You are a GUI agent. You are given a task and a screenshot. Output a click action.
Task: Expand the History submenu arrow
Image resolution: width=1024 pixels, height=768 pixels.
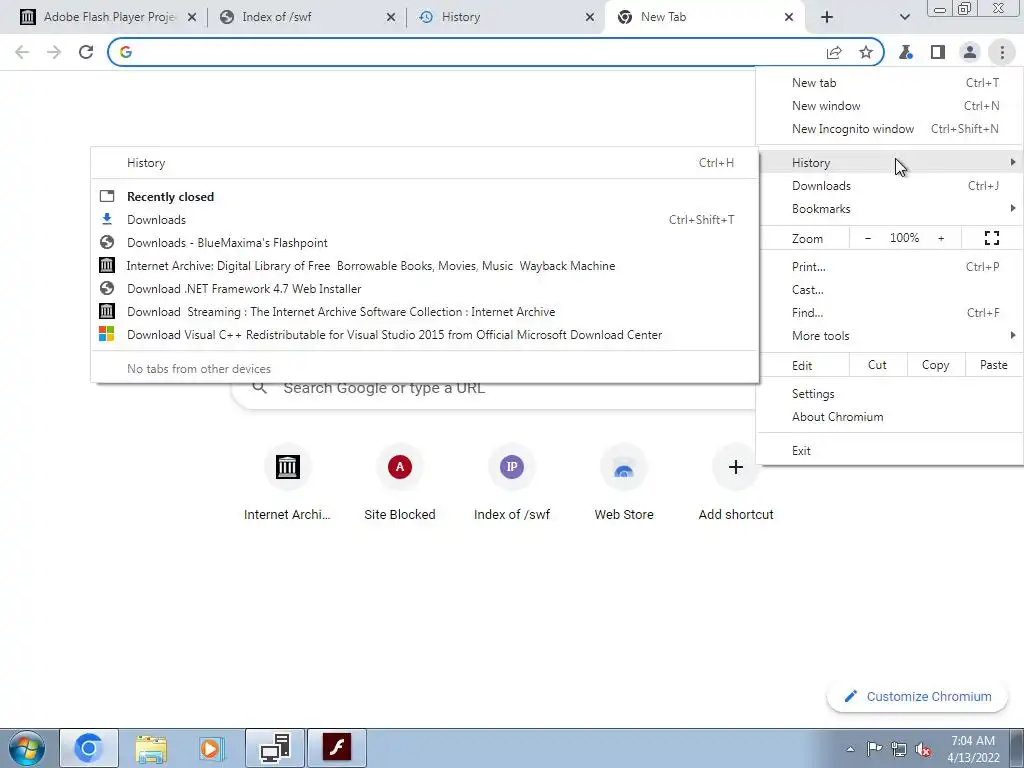coord(1012,163)
